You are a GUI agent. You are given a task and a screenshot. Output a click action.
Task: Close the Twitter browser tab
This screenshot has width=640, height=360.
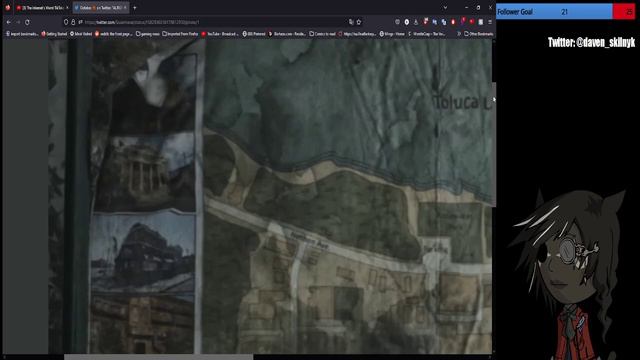[x=125, y=8]
